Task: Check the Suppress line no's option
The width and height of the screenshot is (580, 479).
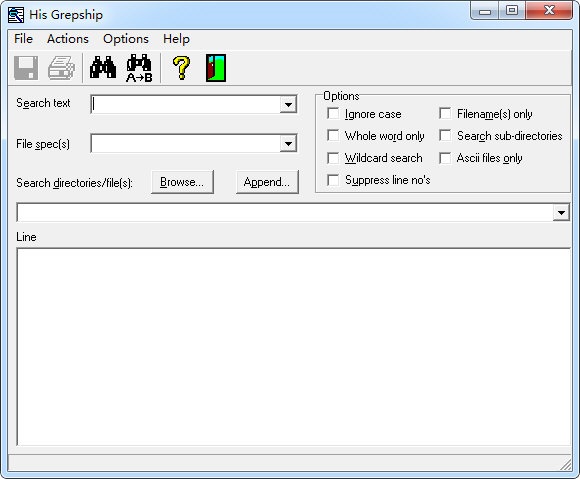Action: 333,180
